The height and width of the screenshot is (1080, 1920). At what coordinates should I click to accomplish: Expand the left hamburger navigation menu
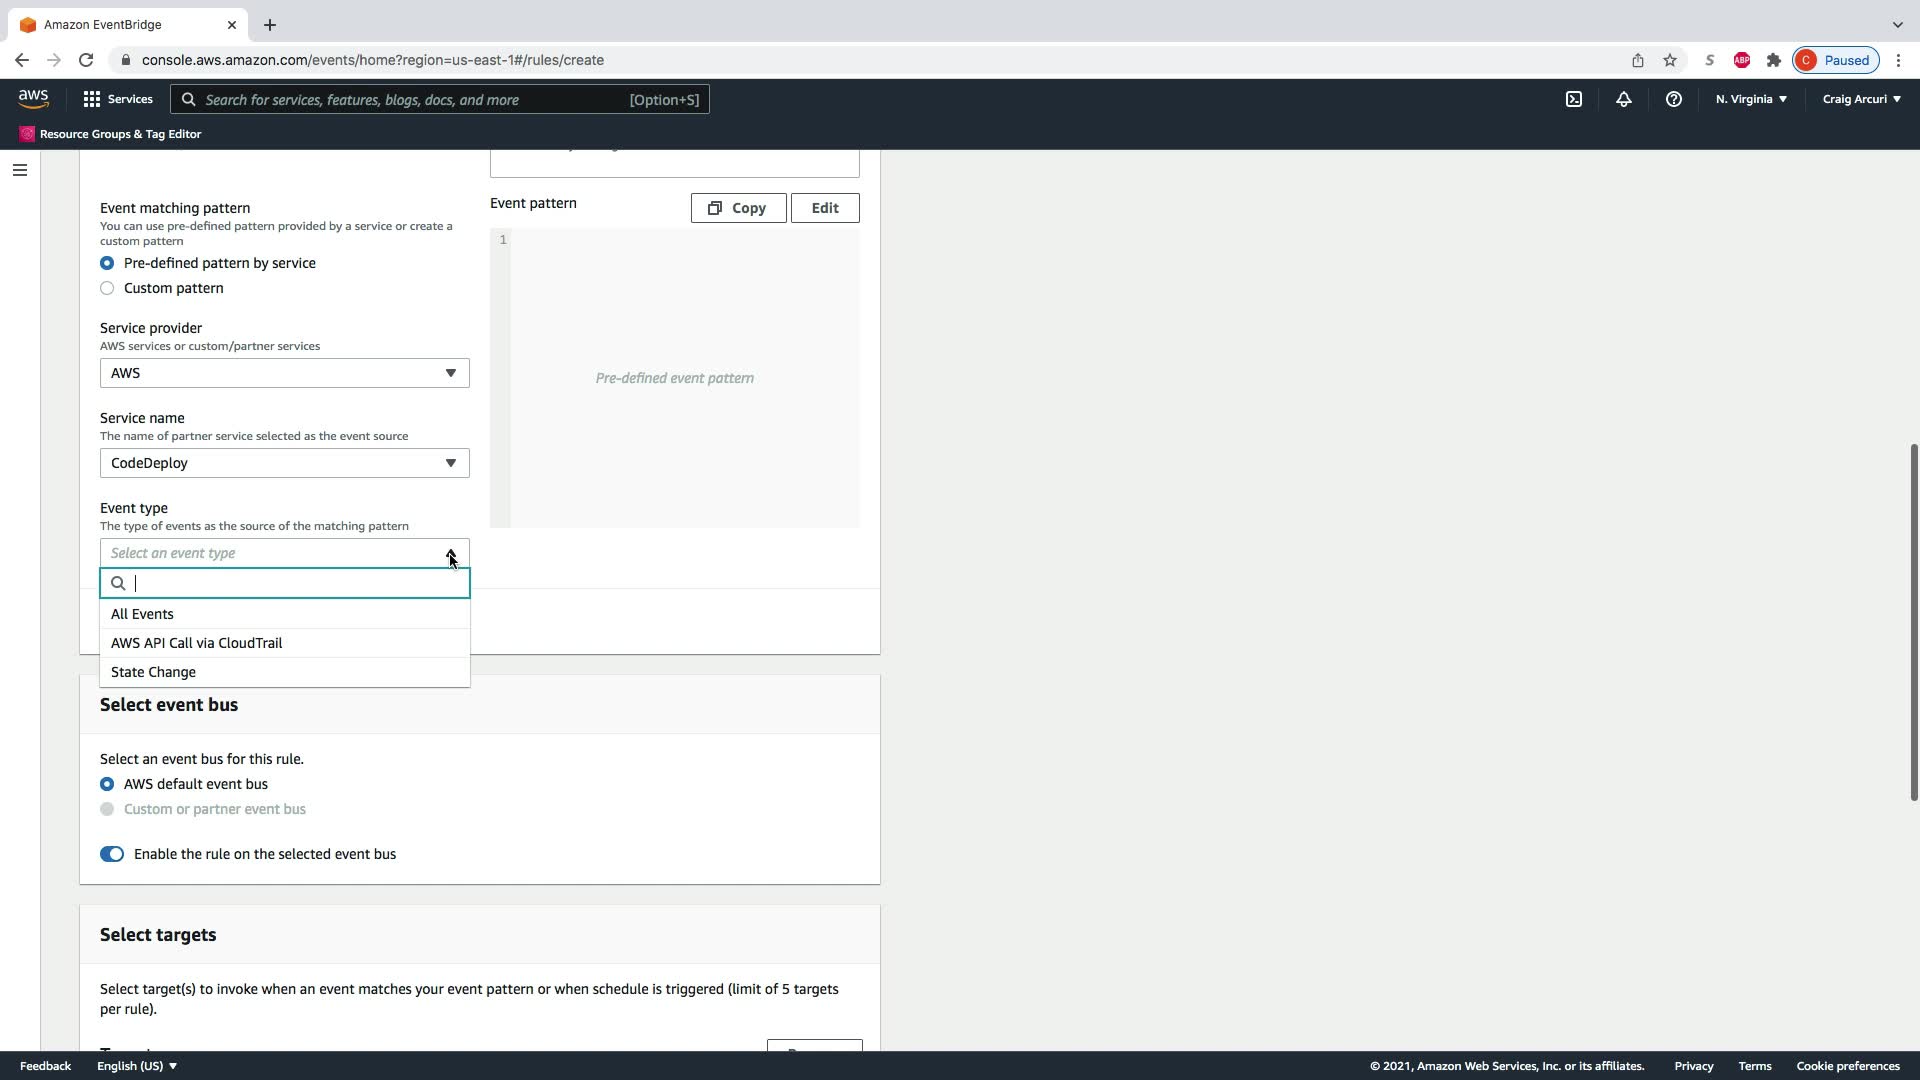[x=19, y=170]
